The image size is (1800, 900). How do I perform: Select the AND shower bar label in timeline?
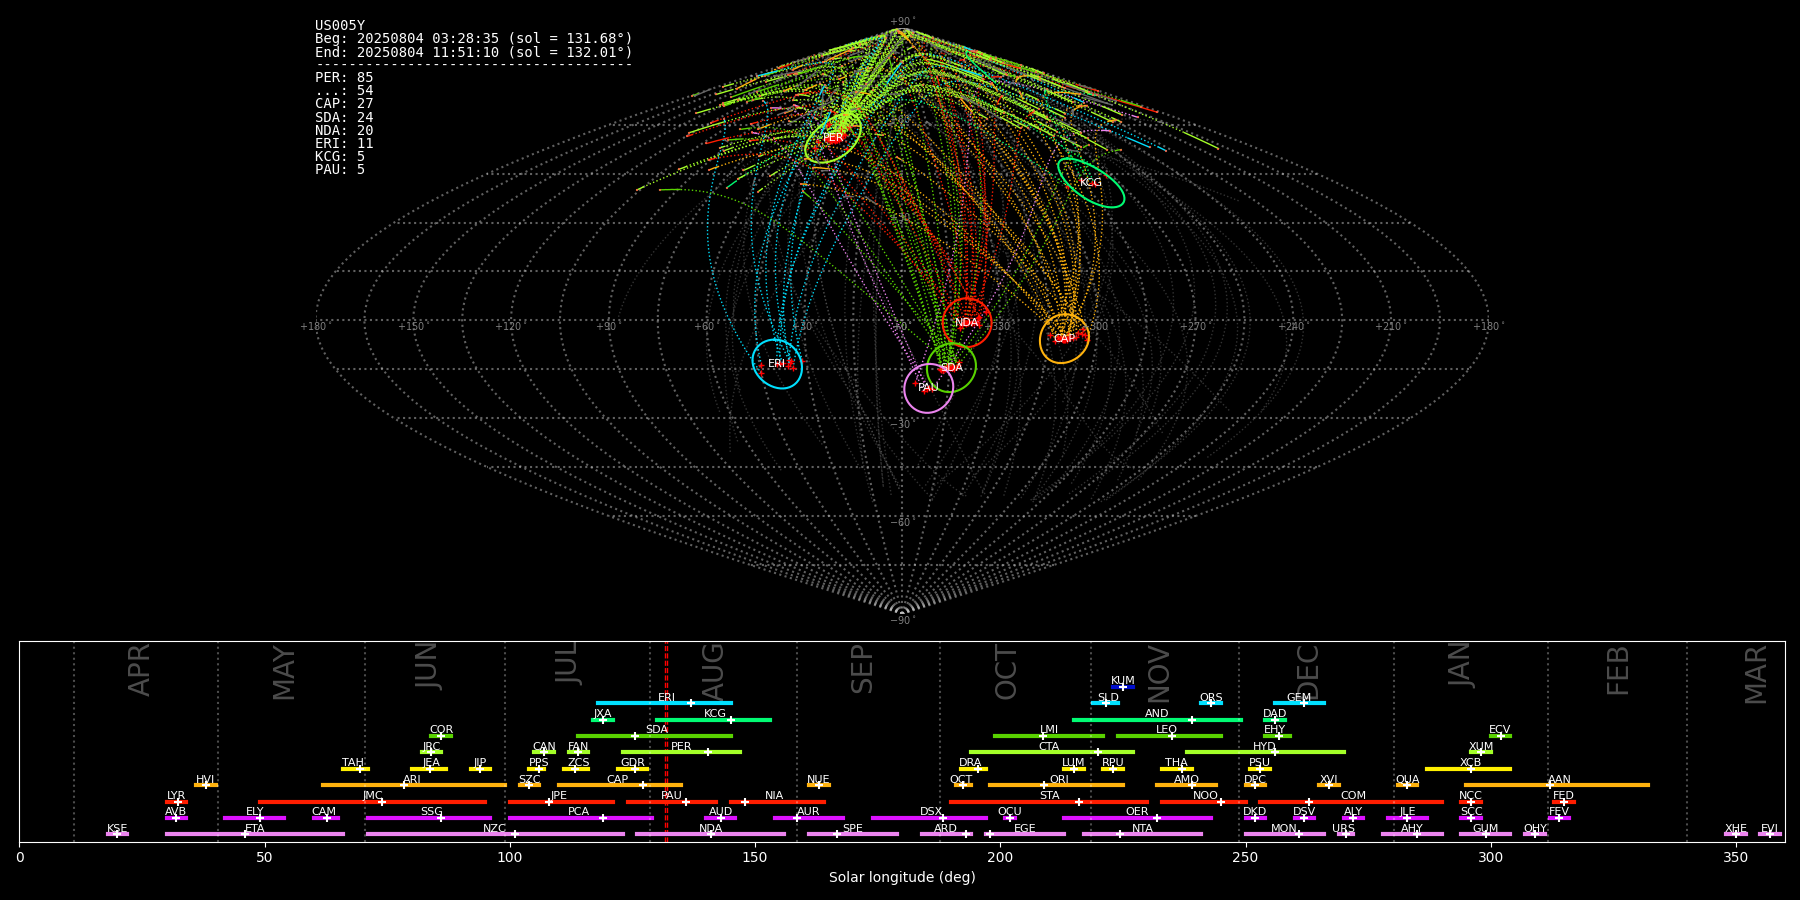point(1157,713)
